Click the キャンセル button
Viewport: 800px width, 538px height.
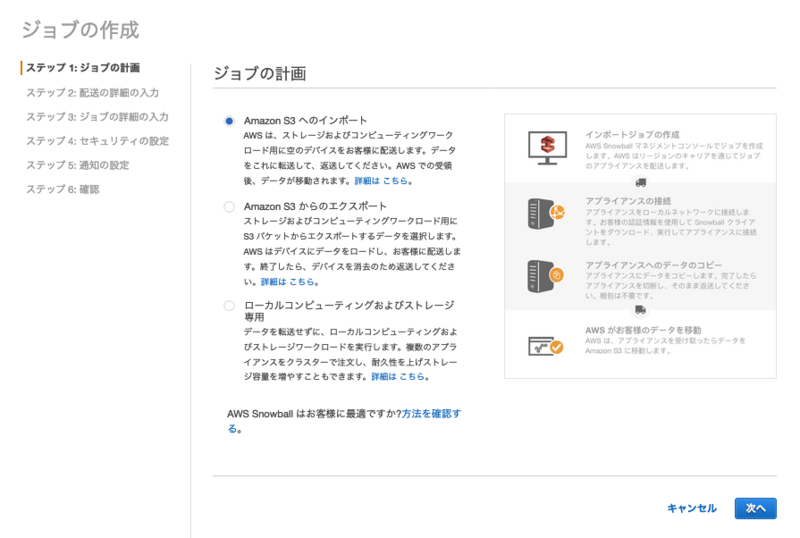click(x=692, y=508)
